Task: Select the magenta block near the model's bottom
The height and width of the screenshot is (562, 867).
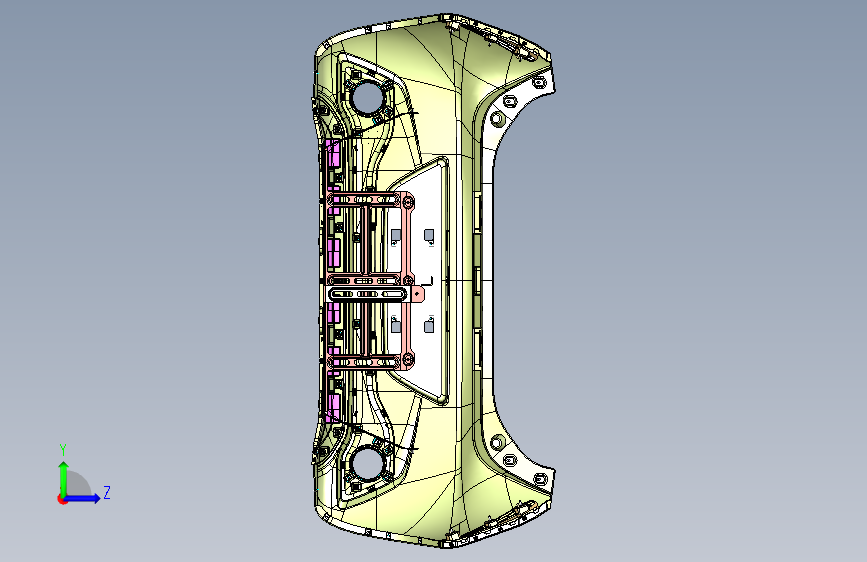Action: coord(333,408)
